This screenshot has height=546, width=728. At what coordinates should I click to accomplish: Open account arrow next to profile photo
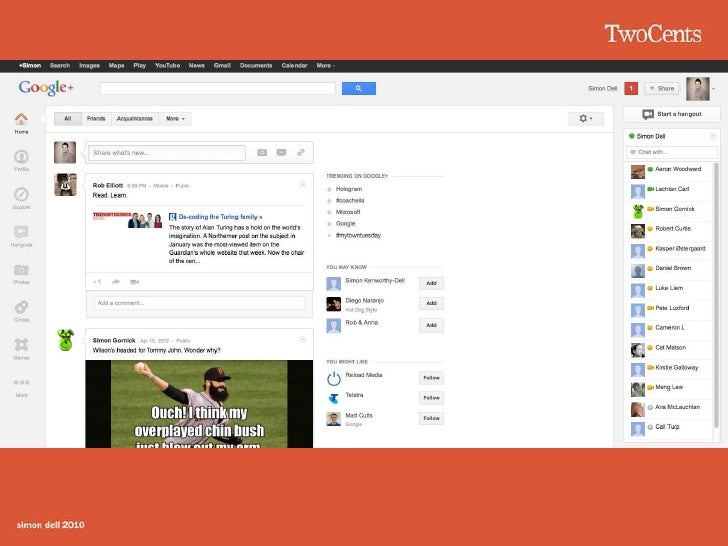[714, 89]
